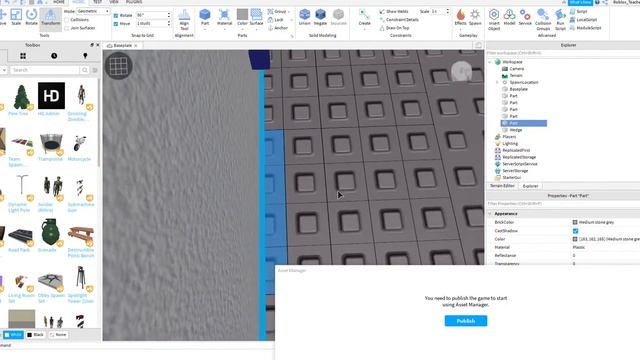The width and height of the screenshot is (640, 360).
Task: Toggle the Rotate snap checkbox
Action: coord(116,16)
